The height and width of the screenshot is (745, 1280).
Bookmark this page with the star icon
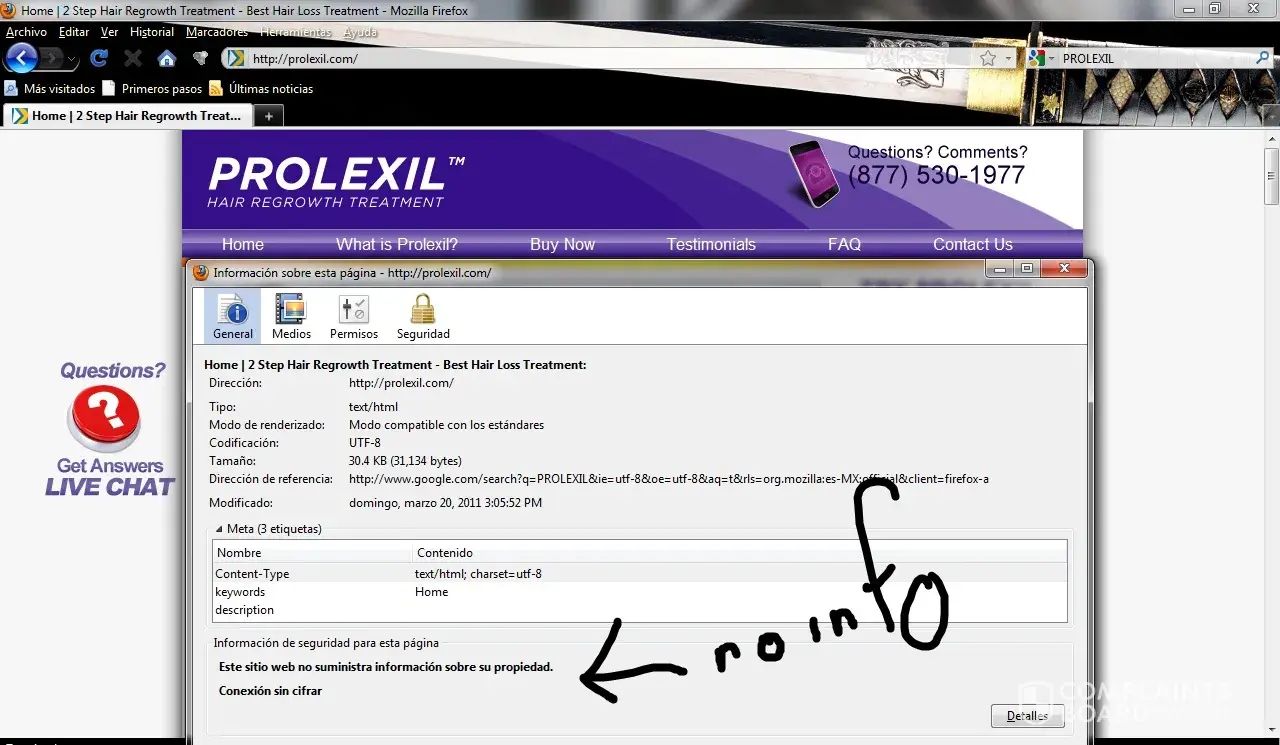click(x=988, y=59)
